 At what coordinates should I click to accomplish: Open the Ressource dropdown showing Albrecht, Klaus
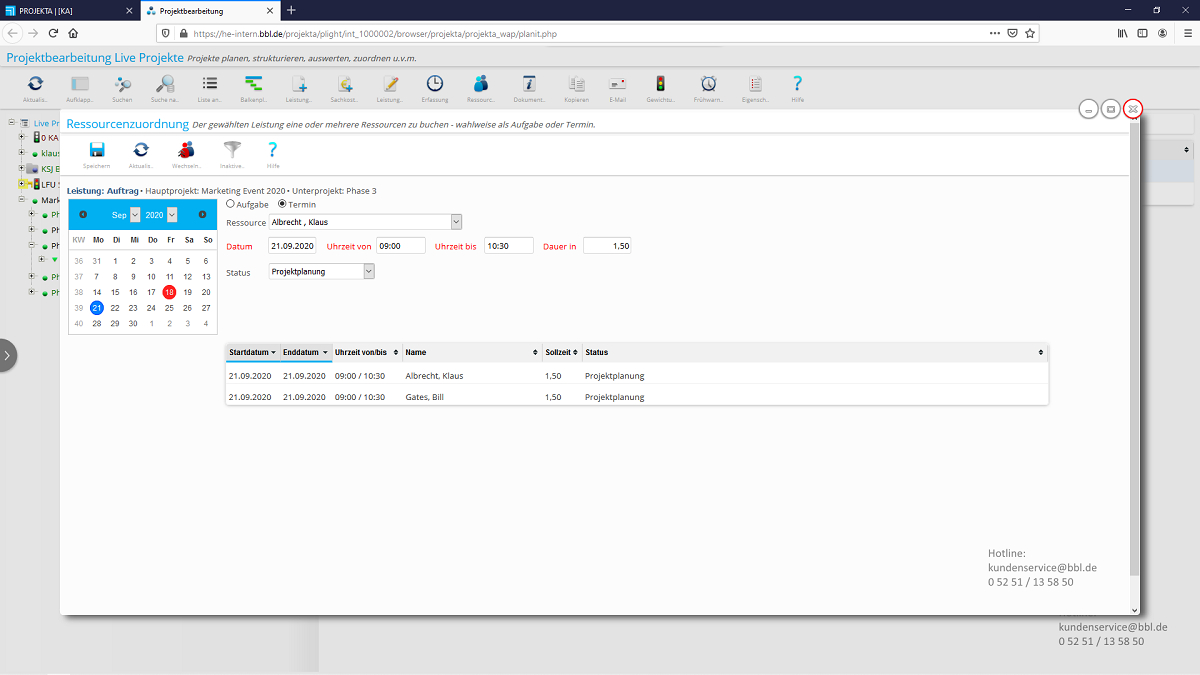(366, 222)
